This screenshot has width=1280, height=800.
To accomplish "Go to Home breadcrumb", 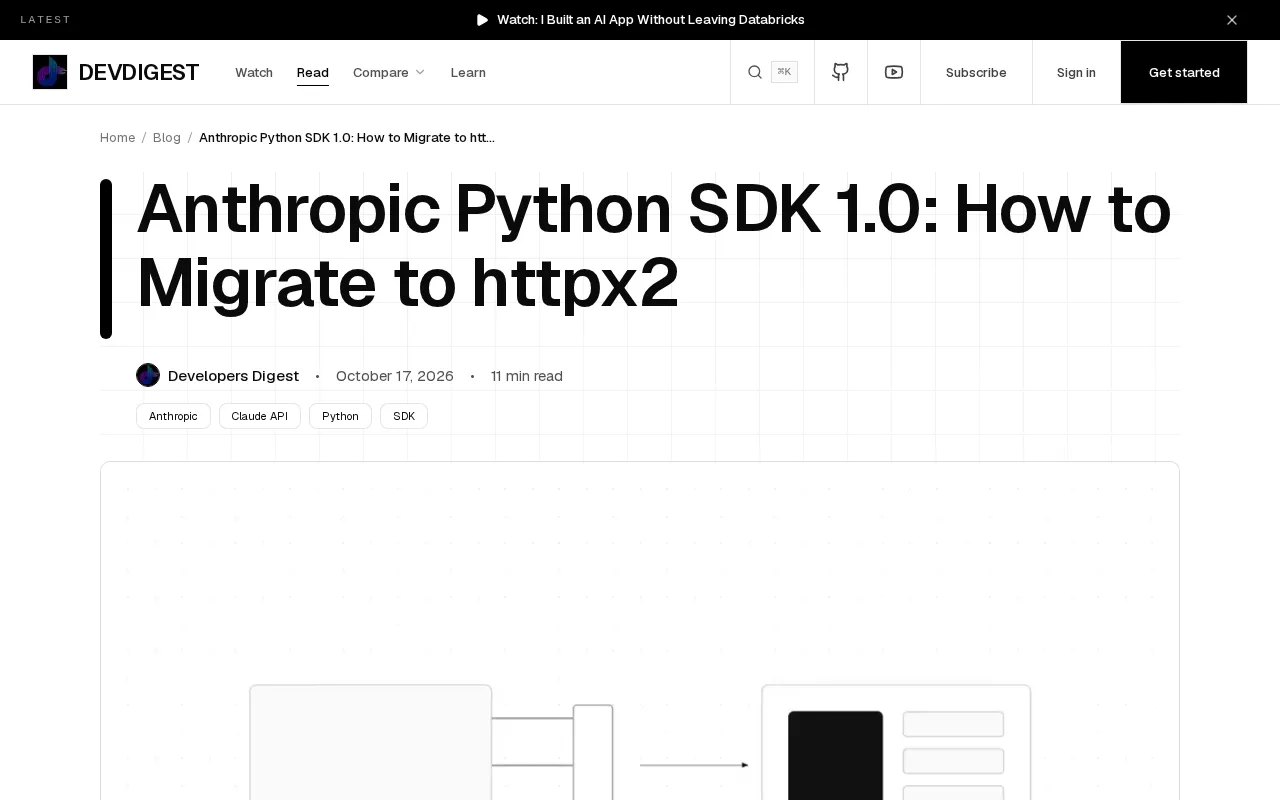I will point(117,137).
